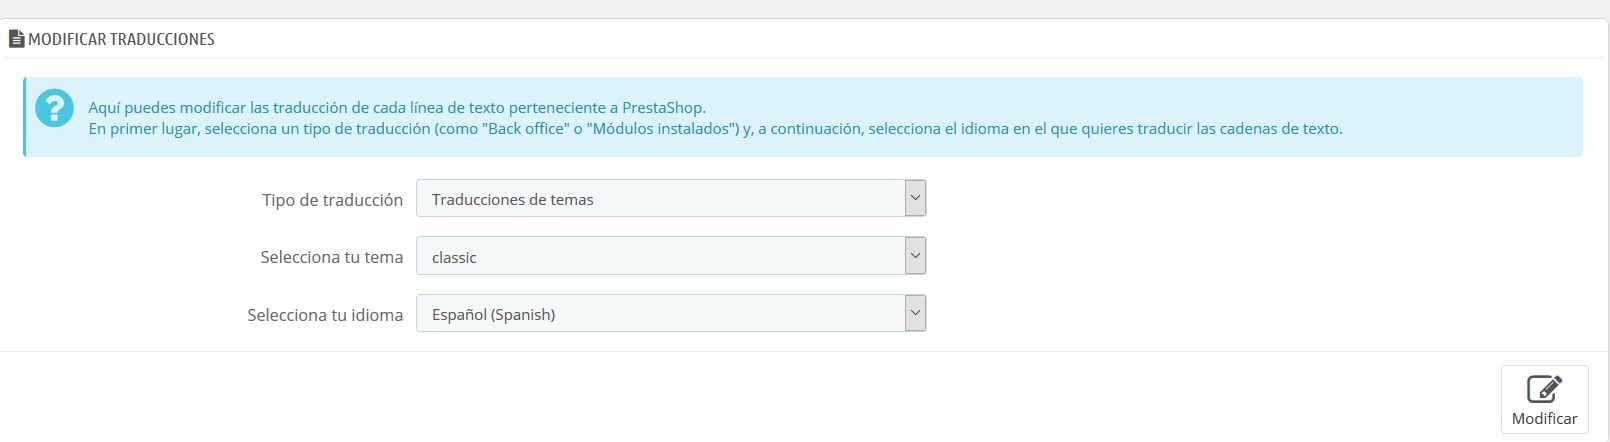Click the "Selecciona tu tema" field label
The height and width of the screenshot is (442, 1610).
[331, 257]
